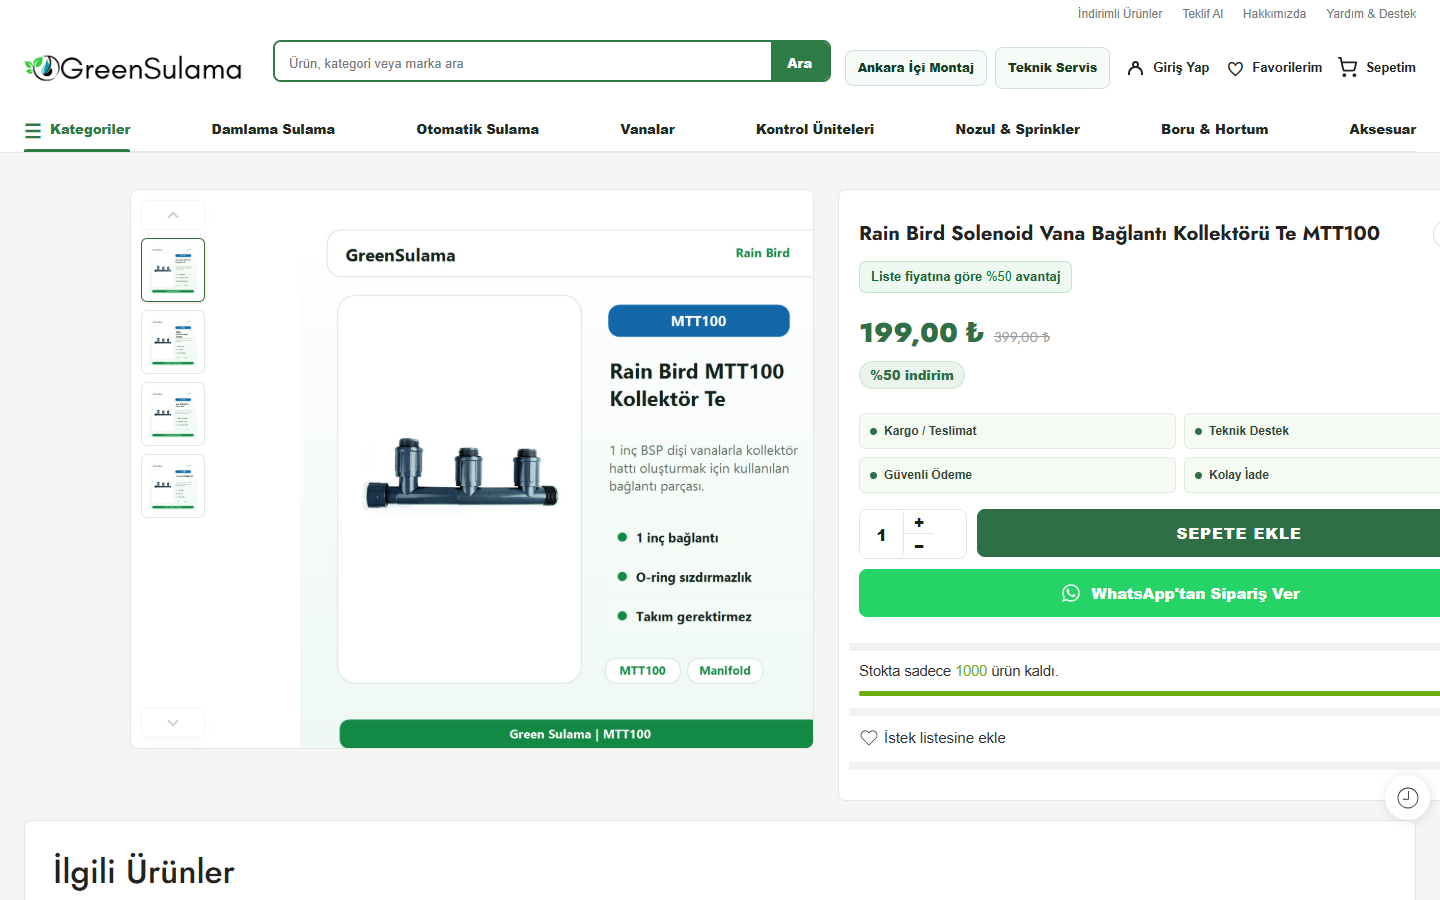This screenshot has width=1440, height=900.
Task: Click the 199,00 ₺ price text
Action: [922, 332]
